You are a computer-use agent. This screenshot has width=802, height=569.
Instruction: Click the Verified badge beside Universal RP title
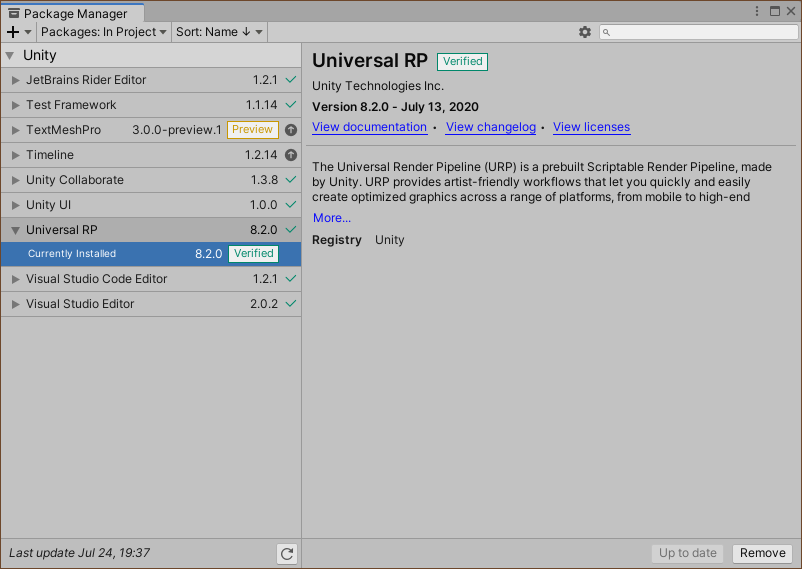[462, 61]
